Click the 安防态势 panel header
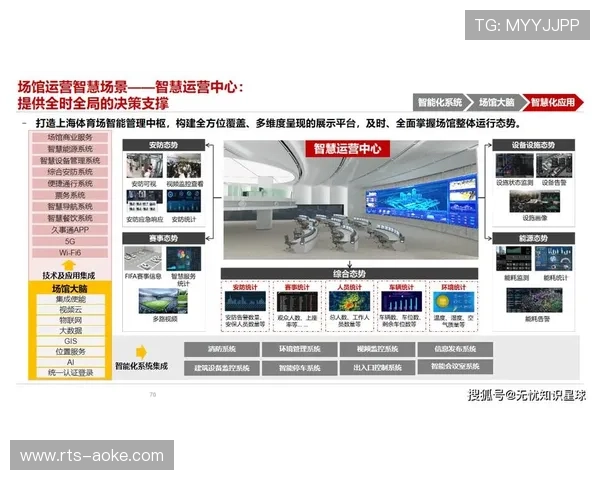This screenshot has height=480, width=600. click(163, 145)
